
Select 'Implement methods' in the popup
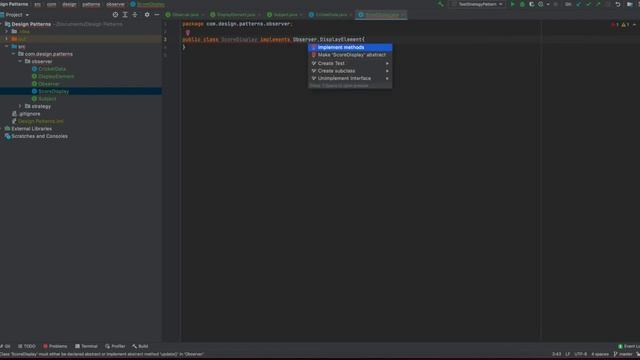[350, 47]
